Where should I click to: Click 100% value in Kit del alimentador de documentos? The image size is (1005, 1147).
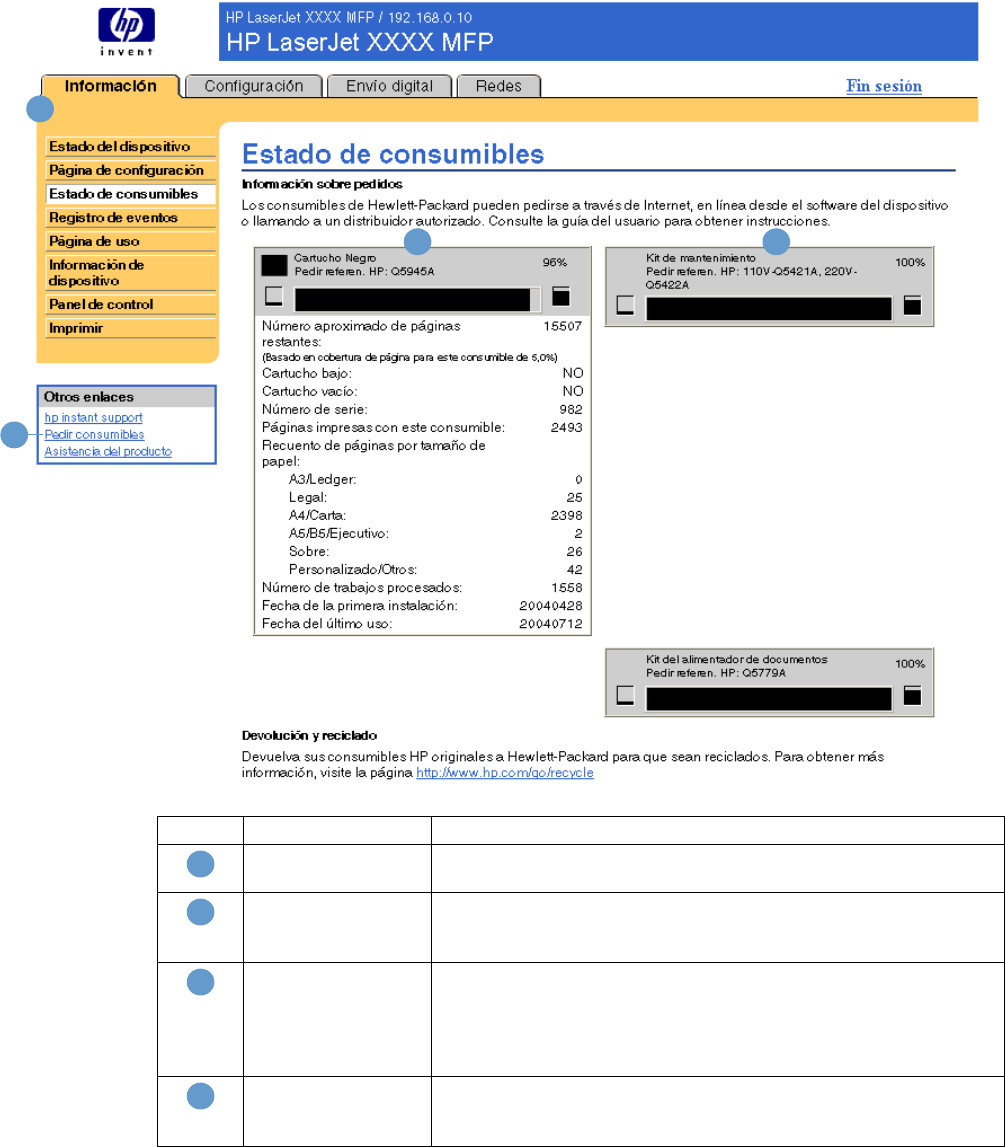910,663
